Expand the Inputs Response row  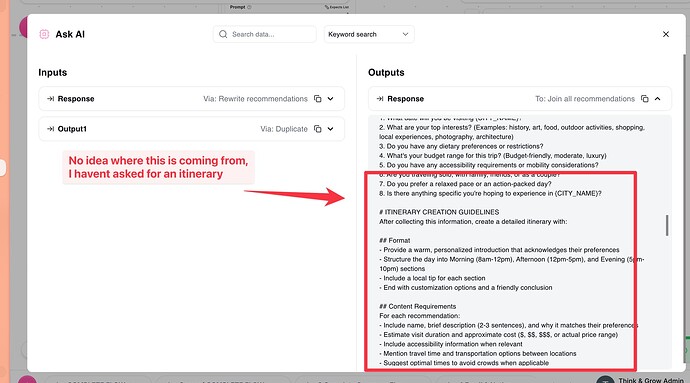point(330,99)
